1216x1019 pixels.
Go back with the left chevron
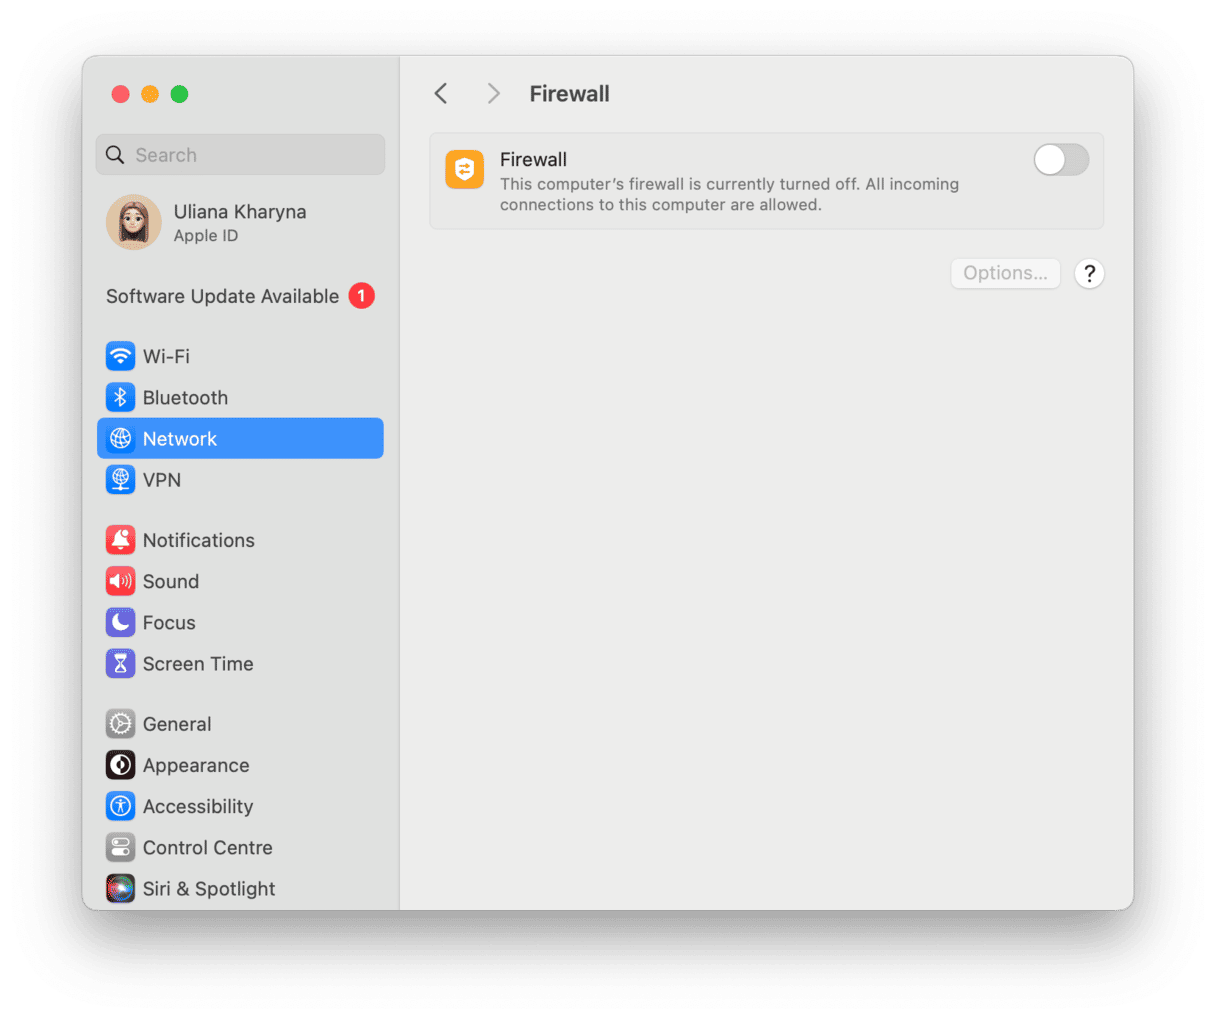tap(441, 94)
